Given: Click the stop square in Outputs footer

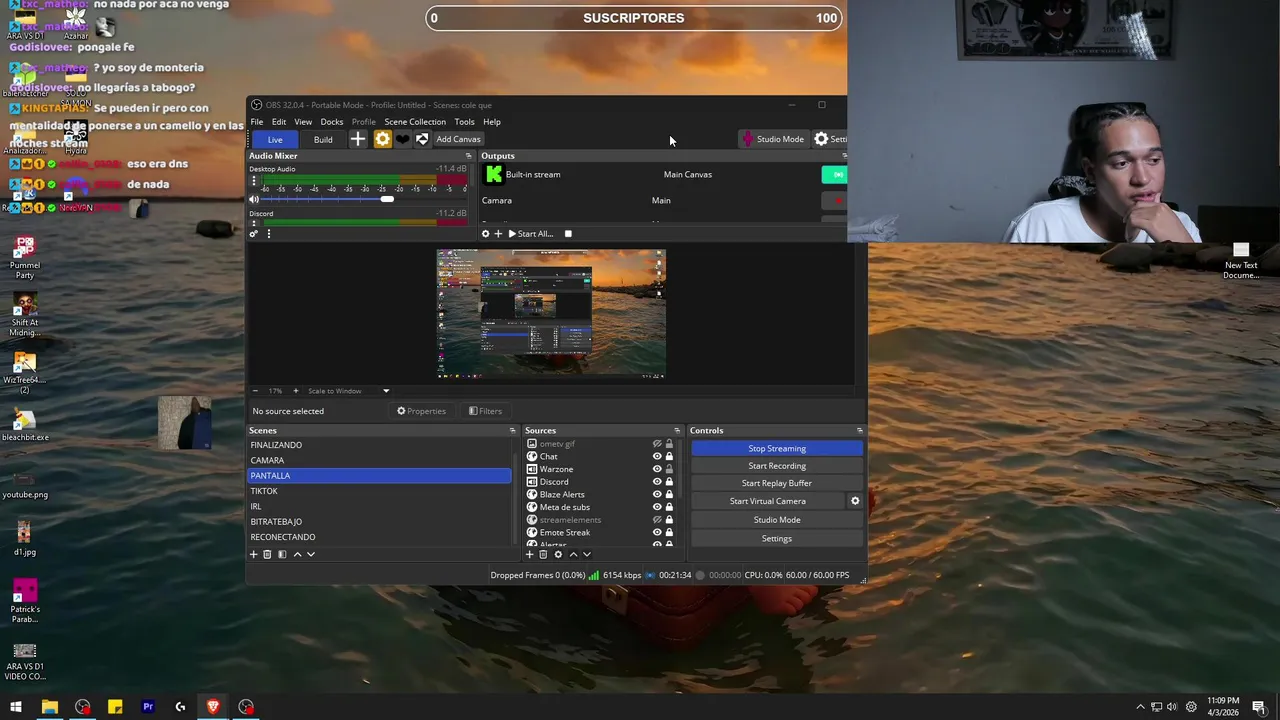Looking at the screenshot, I should (x=568, y=234).
